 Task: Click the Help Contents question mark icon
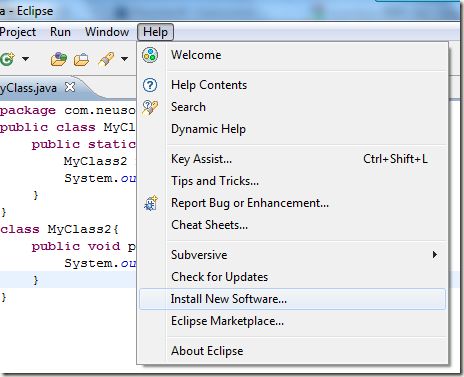click(150, 85)
